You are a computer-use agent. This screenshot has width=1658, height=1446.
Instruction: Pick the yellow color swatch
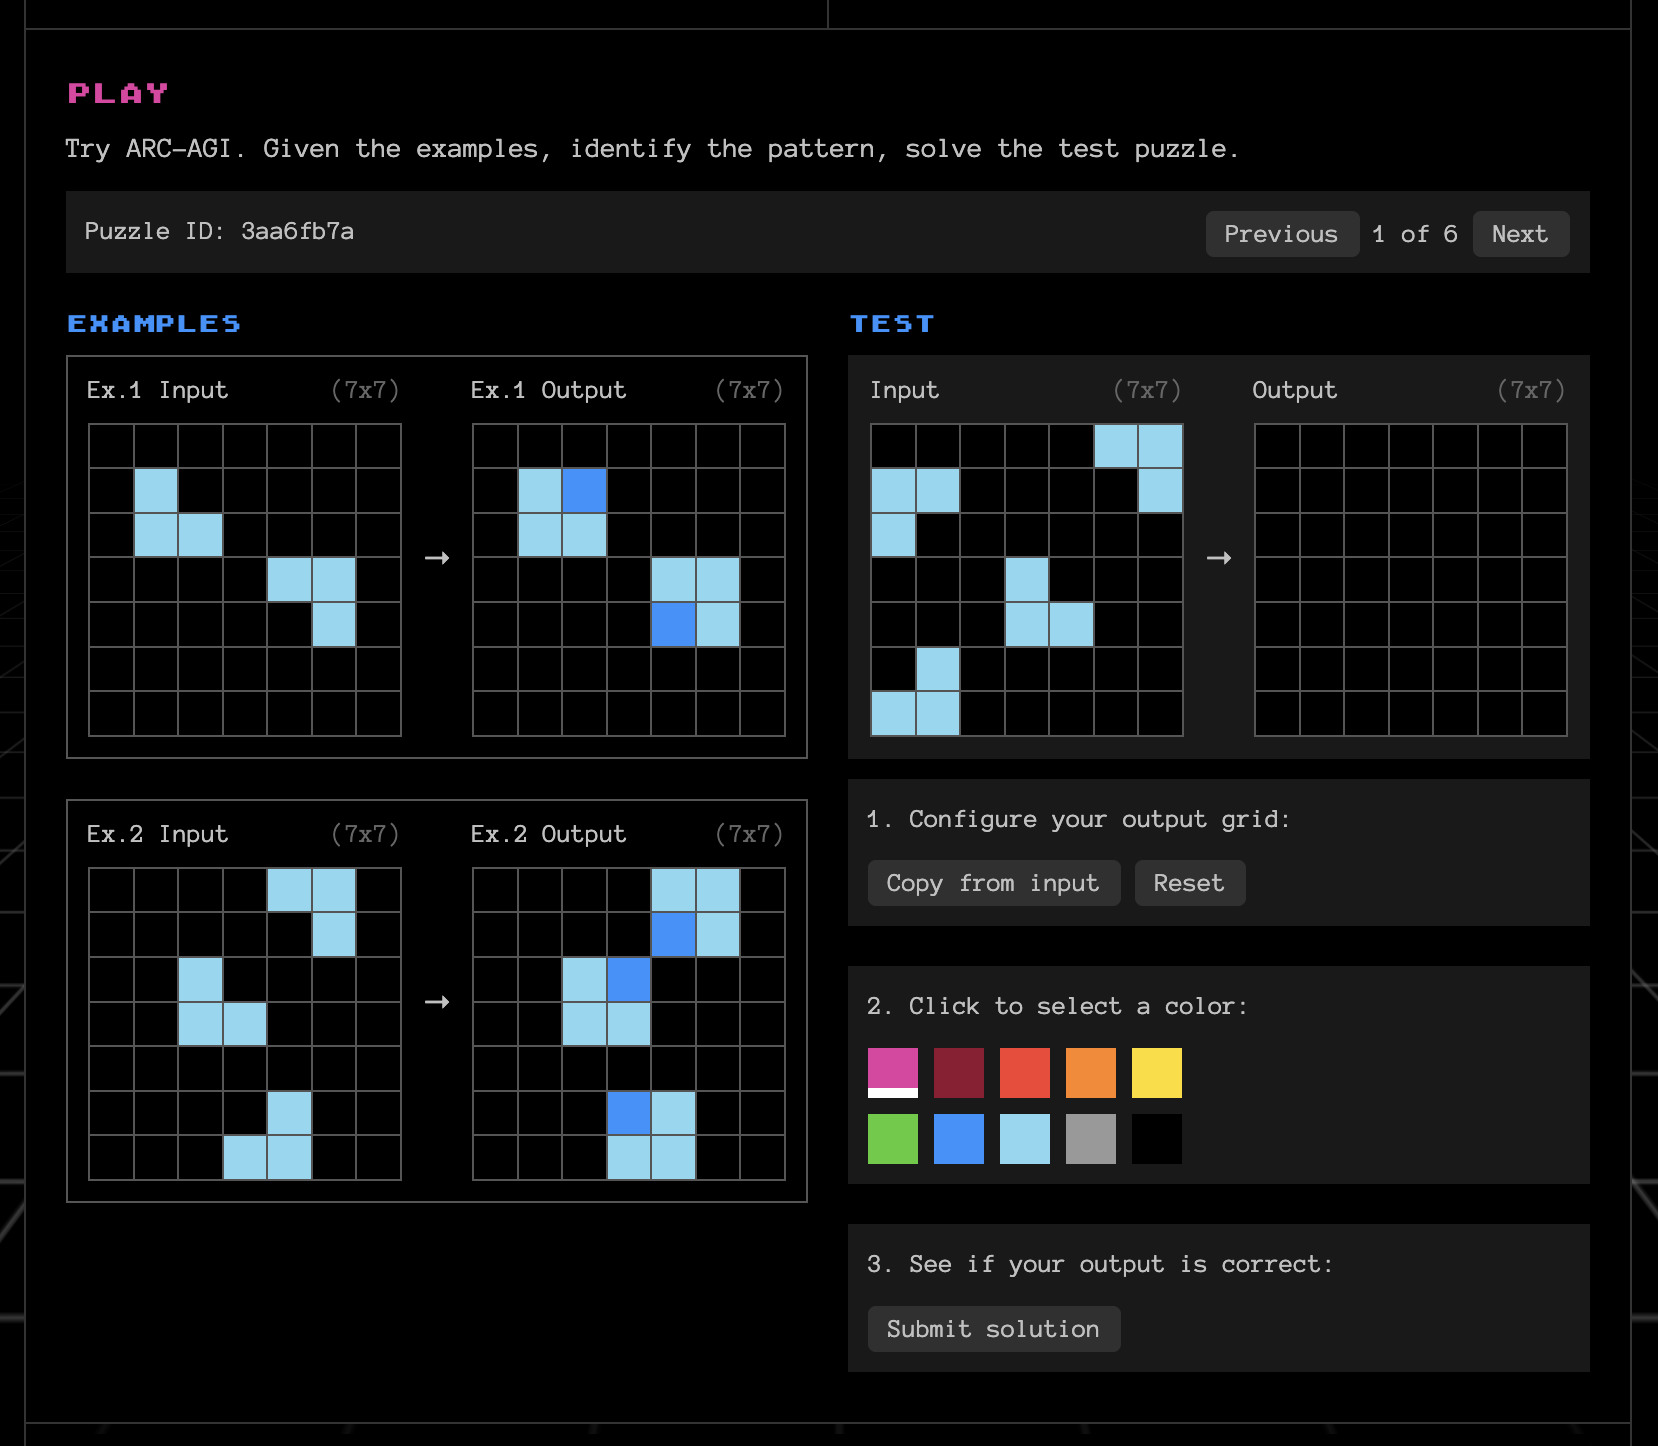tap(1156, 1072)
